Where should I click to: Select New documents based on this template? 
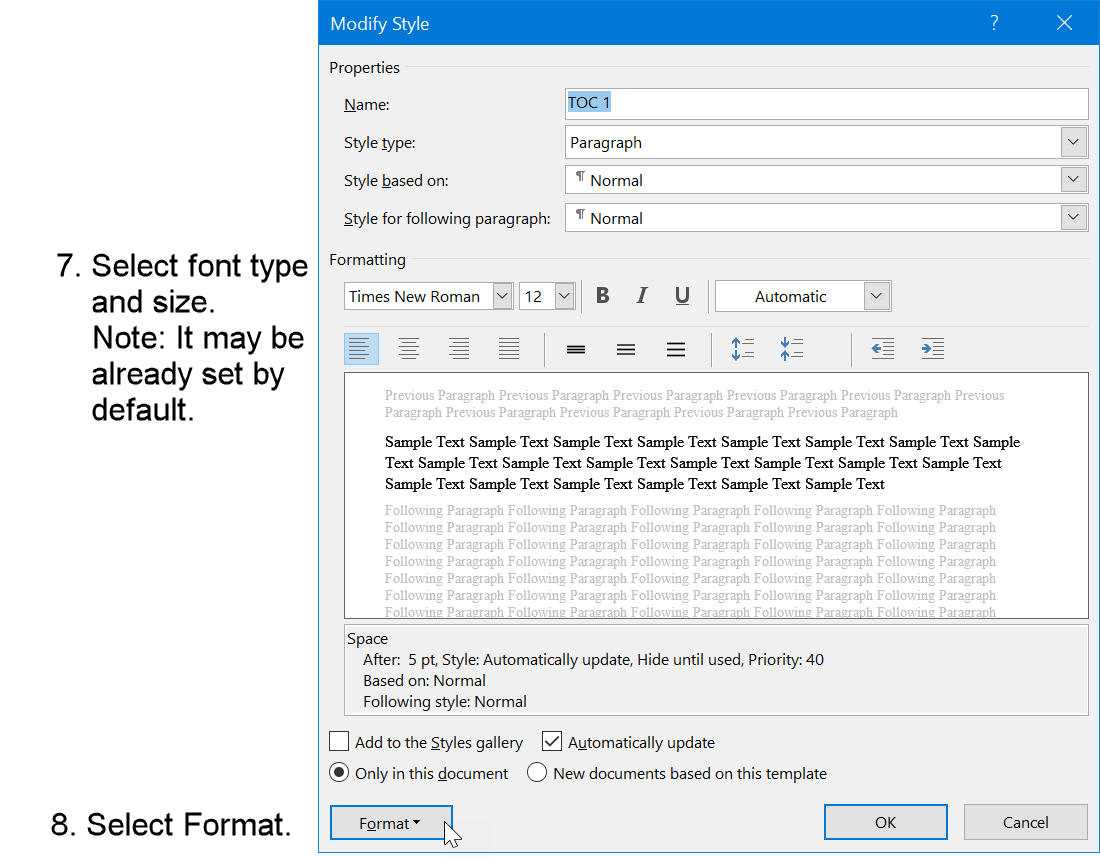tap(537, 772)
